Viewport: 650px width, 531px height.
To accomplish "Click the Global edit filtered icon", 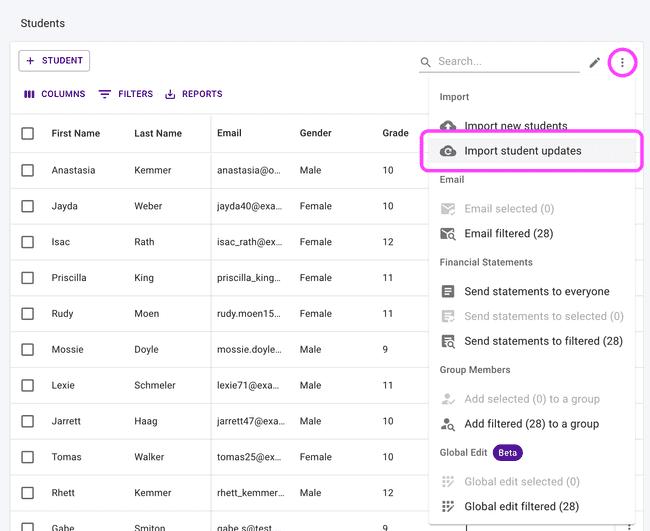I will (448, 507).
